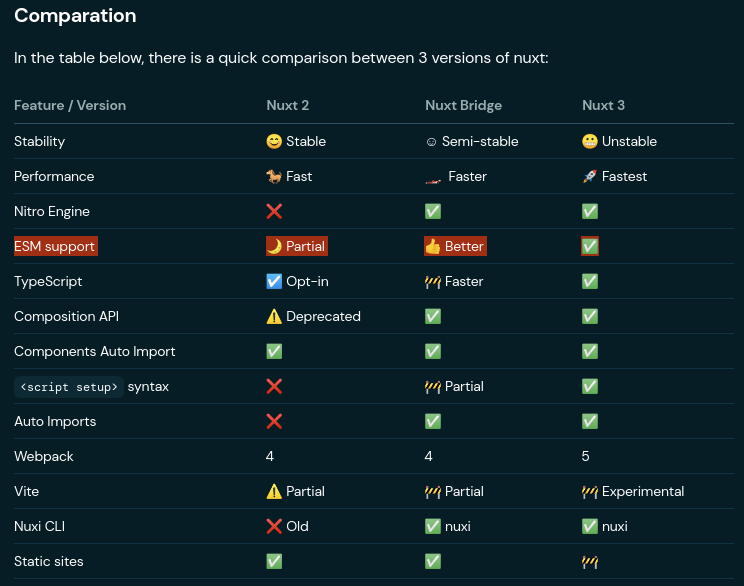The width and height of the screenshot is (744, 586).
Task: Click the red cross next to Old
Action: coord(274,526)
